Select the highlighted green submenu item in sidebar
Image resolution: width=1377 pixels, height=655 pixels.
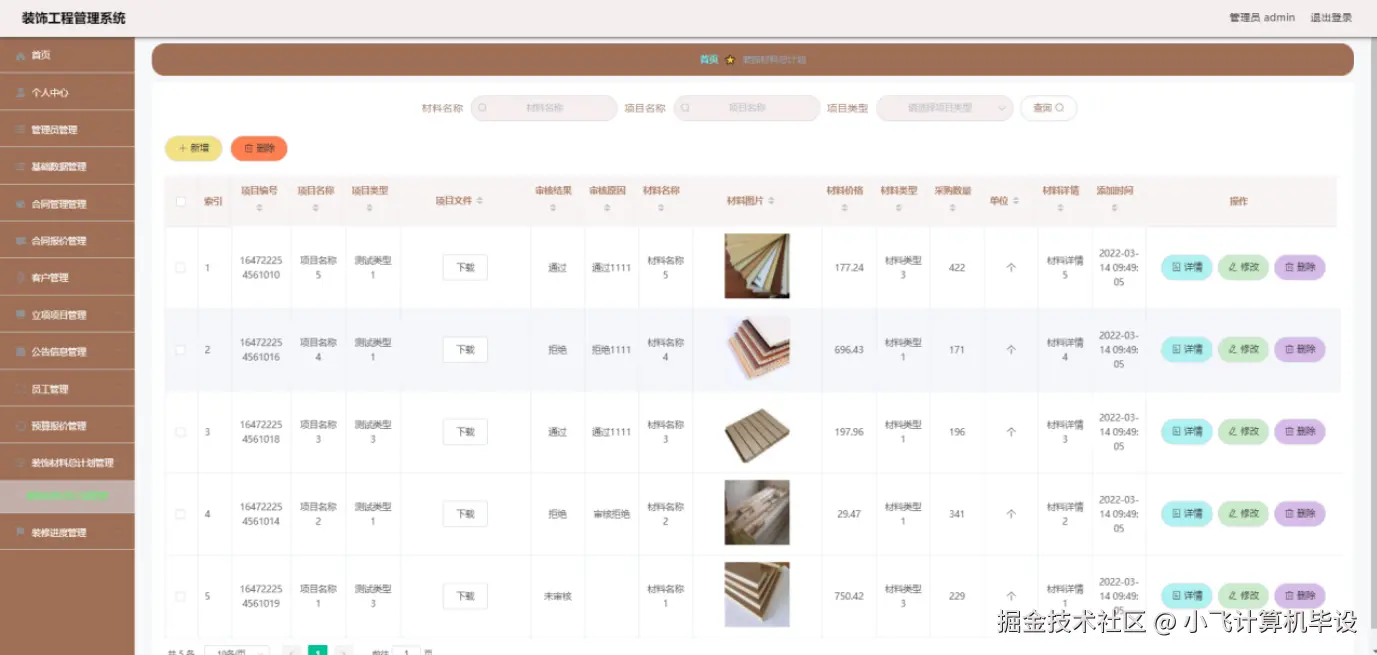(67, 496)
